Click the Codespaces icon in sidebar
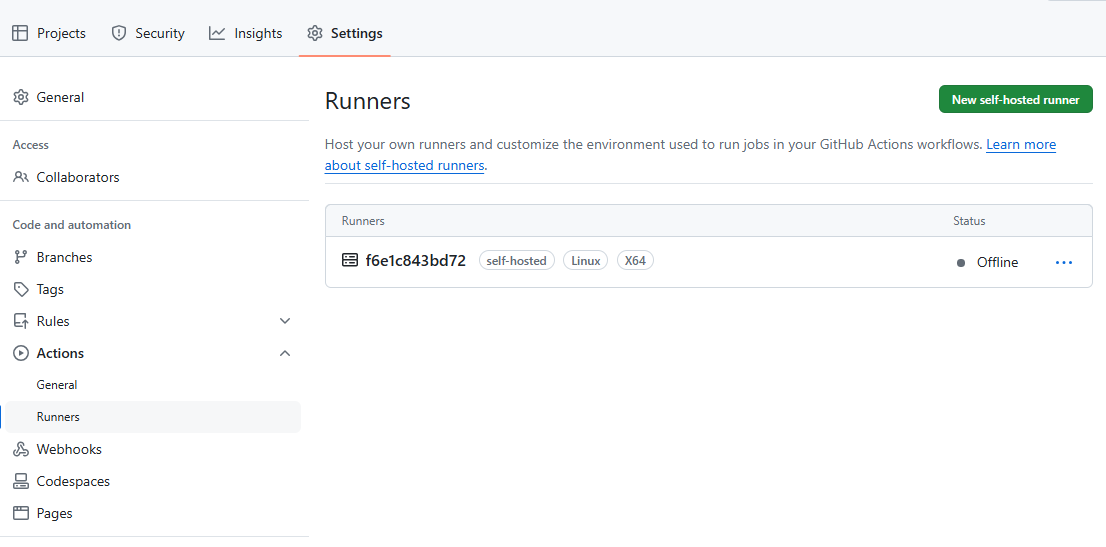Screen dimensions: 1106x547 point(21,481)
